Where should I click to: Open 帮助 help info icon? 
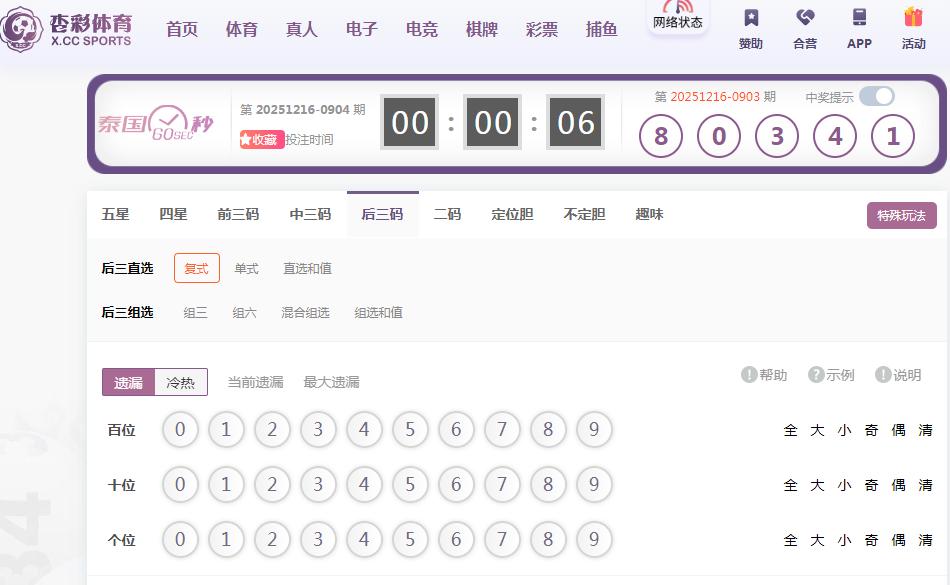tap(749, 375)
